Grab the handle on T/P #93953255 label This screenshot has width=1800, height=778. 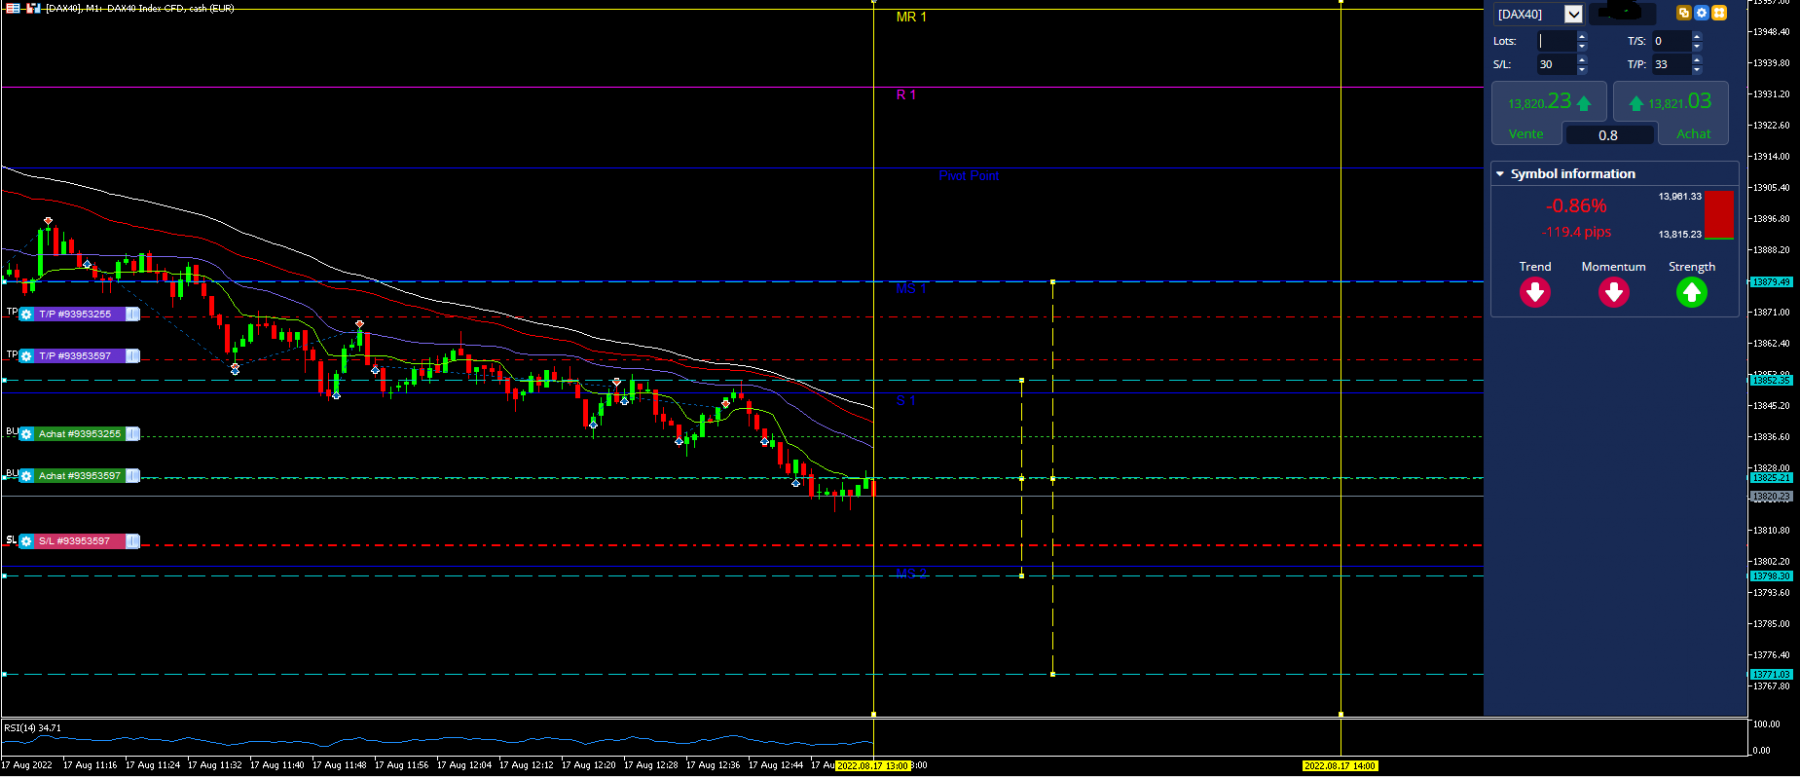[x=132, y=314]
